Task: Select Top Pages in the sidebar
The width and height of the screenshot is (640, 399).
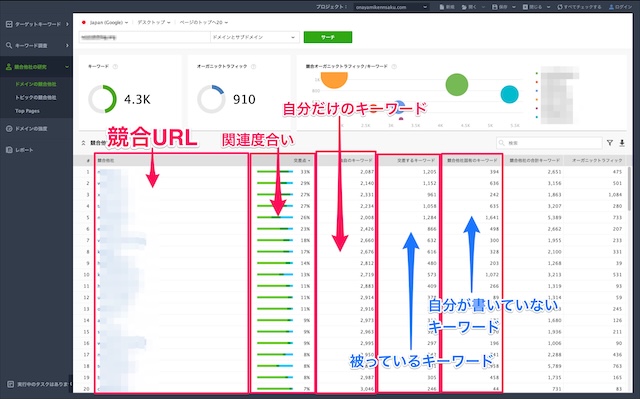Action: [x=27, y=111]
